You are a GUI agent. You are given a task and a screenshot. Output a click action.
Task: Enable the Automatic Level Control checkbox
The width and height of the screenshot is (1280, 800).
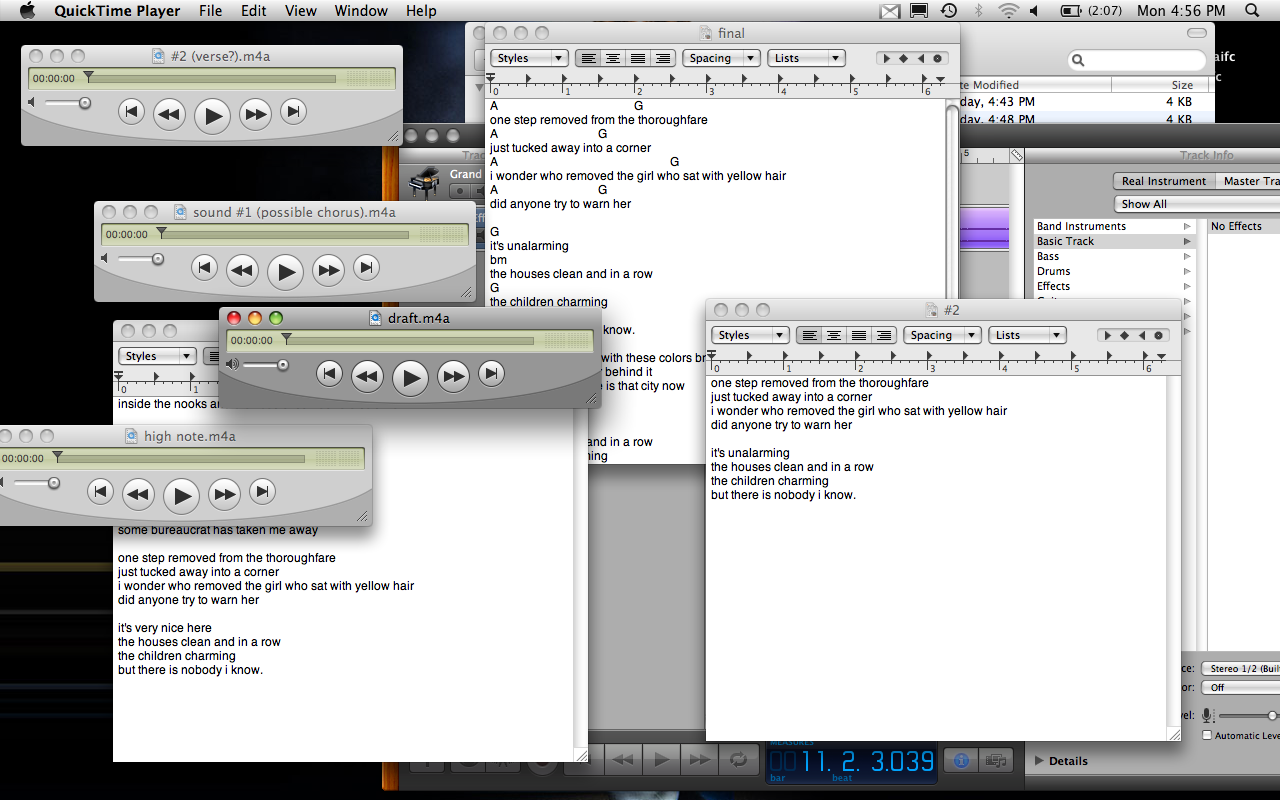[1207, 735]
